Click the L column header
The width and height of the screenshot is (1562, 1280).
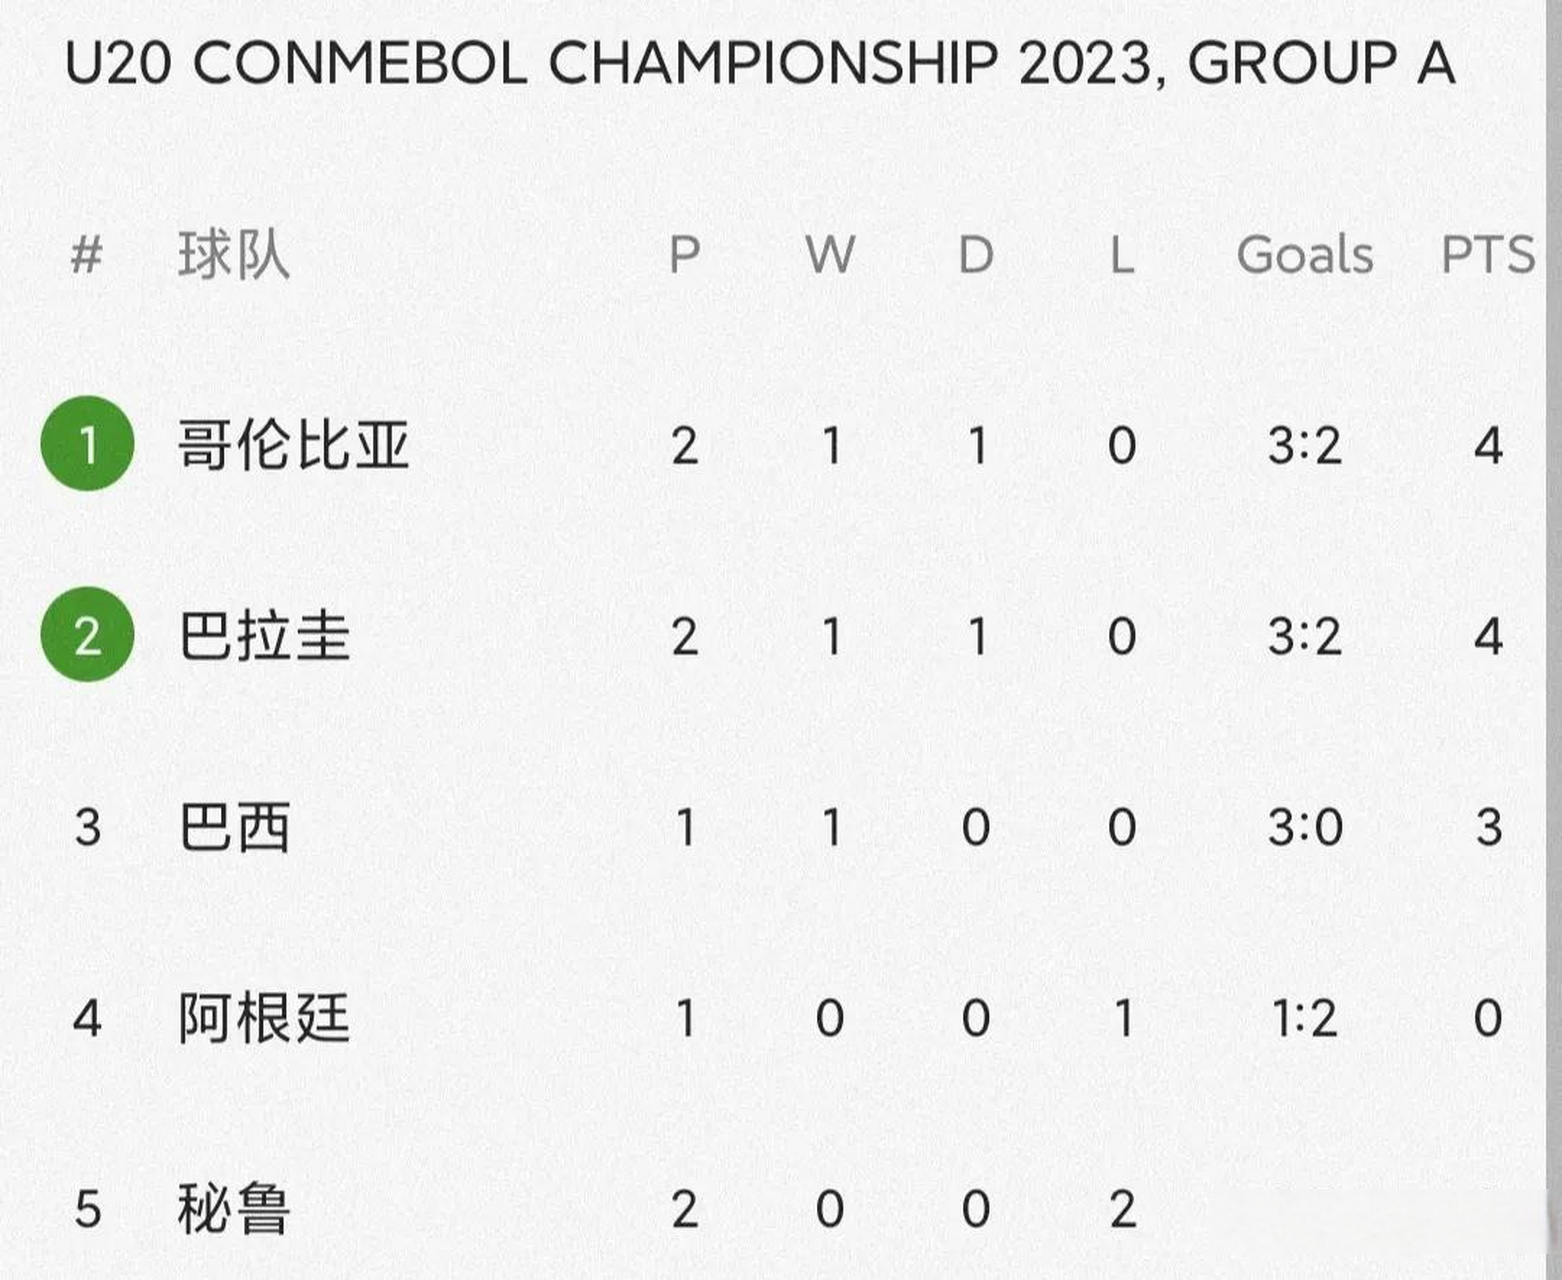coord(1122,254)
